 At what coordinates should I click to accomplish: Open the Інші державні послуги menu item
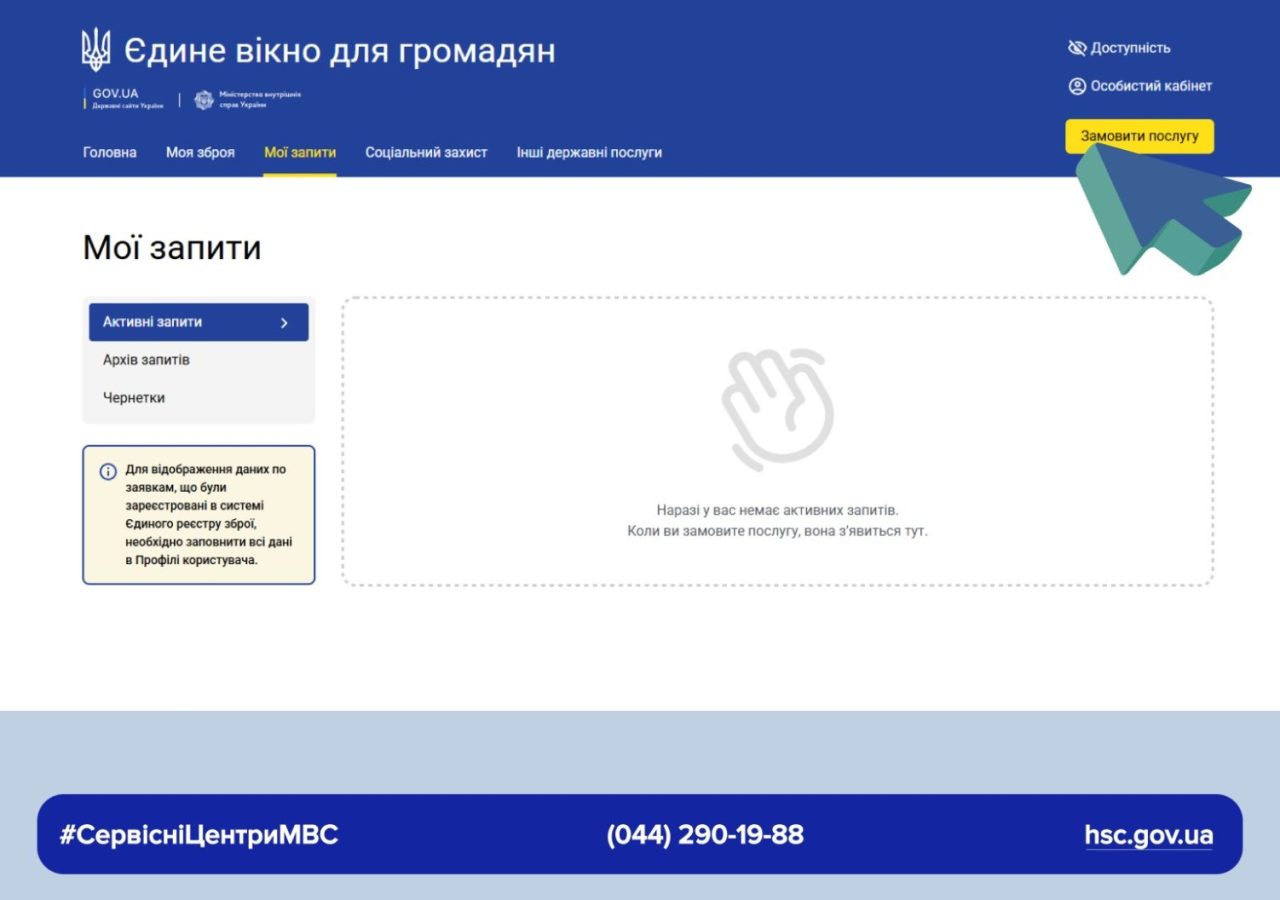point(589,153)
